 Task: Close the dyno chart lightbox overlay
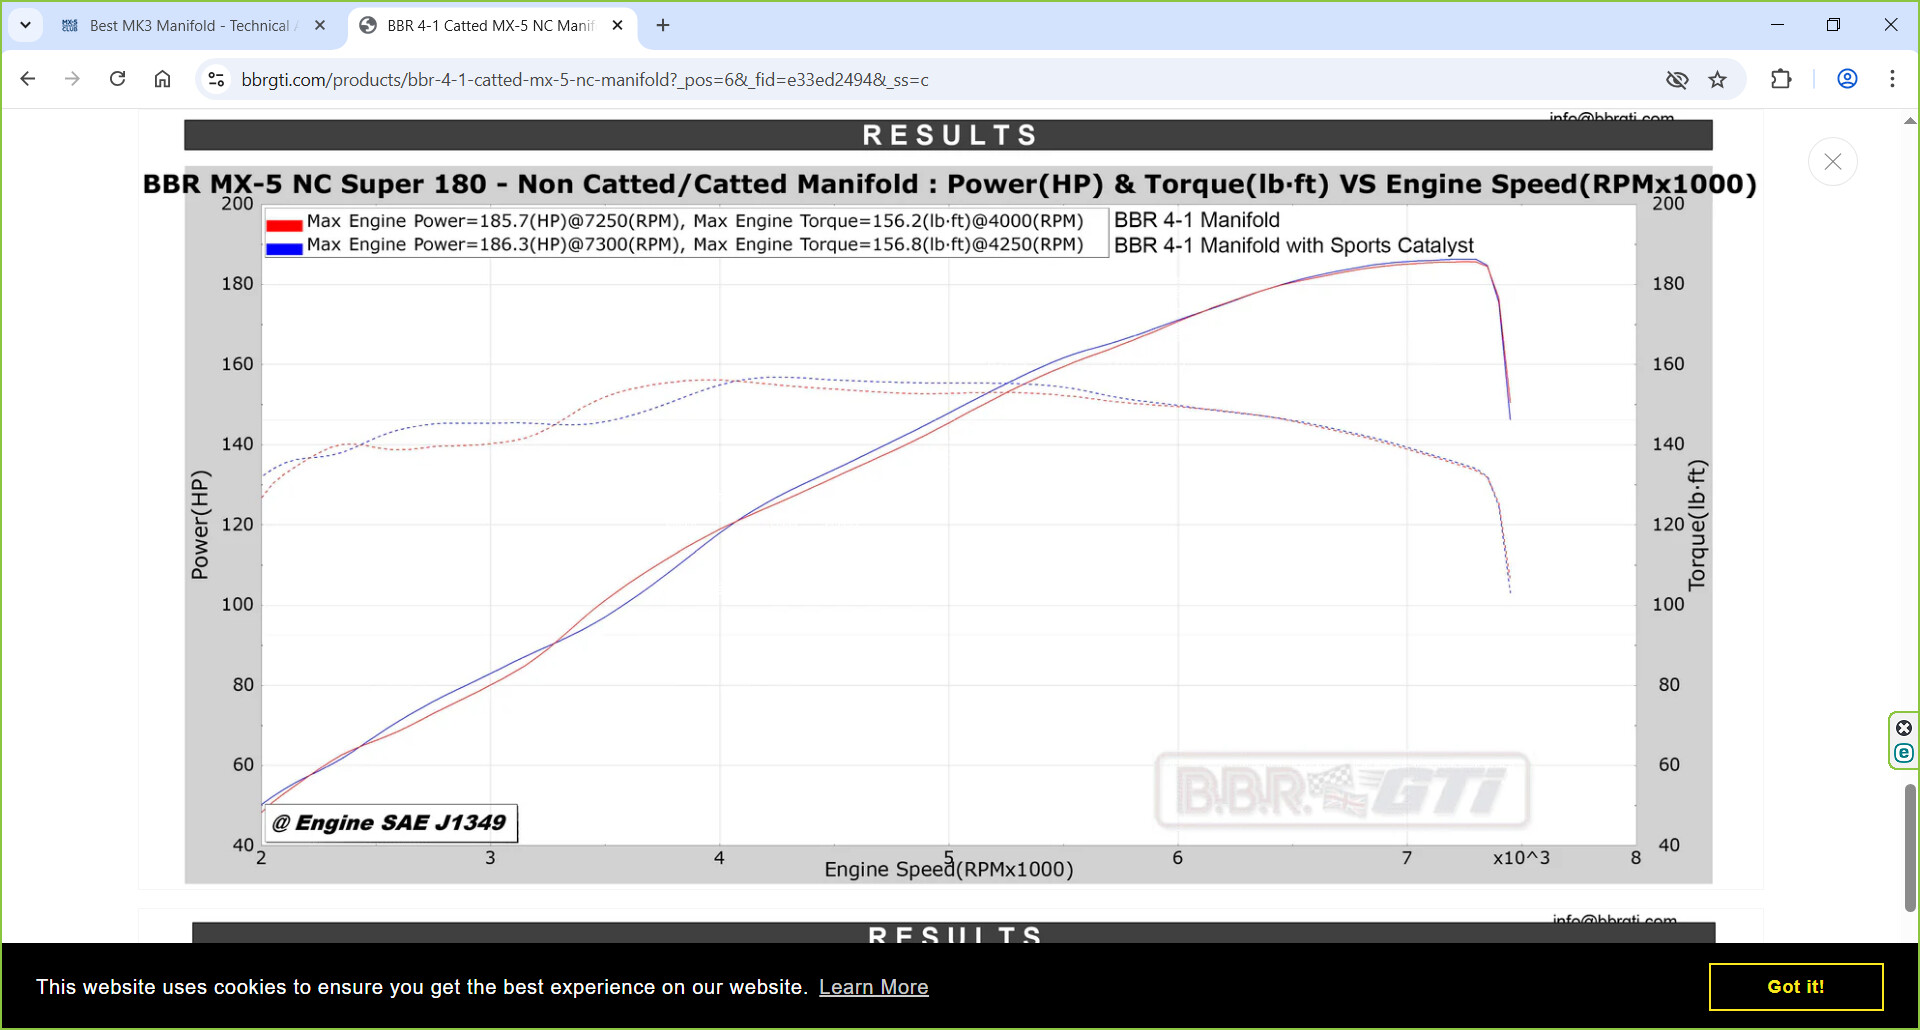pos(1833,162)
